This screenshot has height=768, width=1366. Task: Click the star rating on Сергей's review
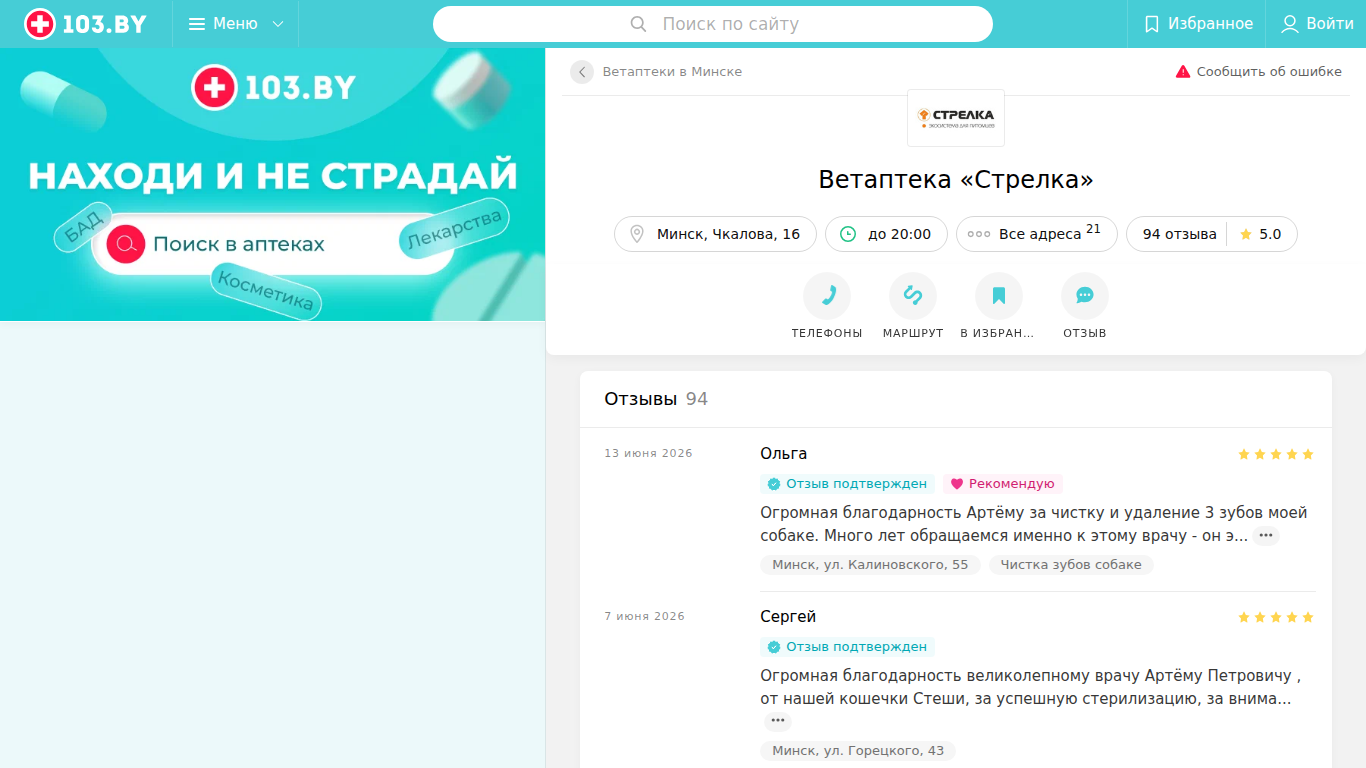(1276, 617)
